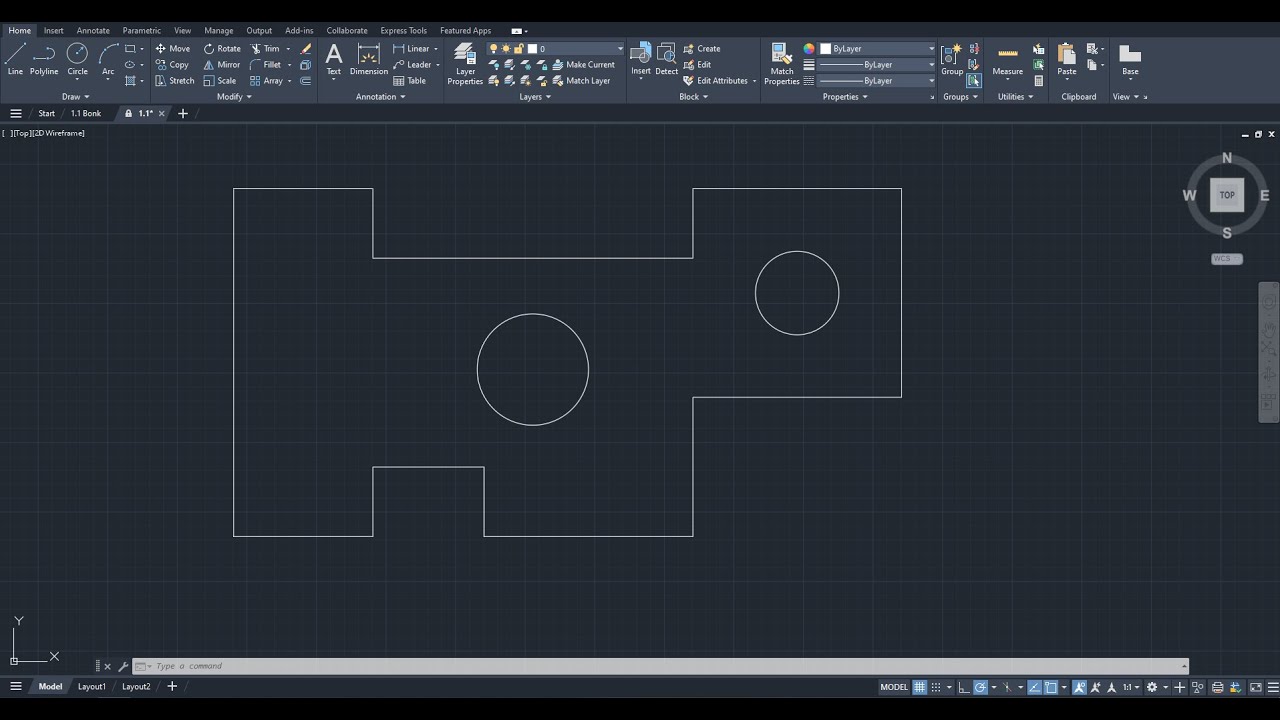Click the Group objects tool
Image resolution: width=1280 pixels, height=720 pixels.
coord(952,59)
